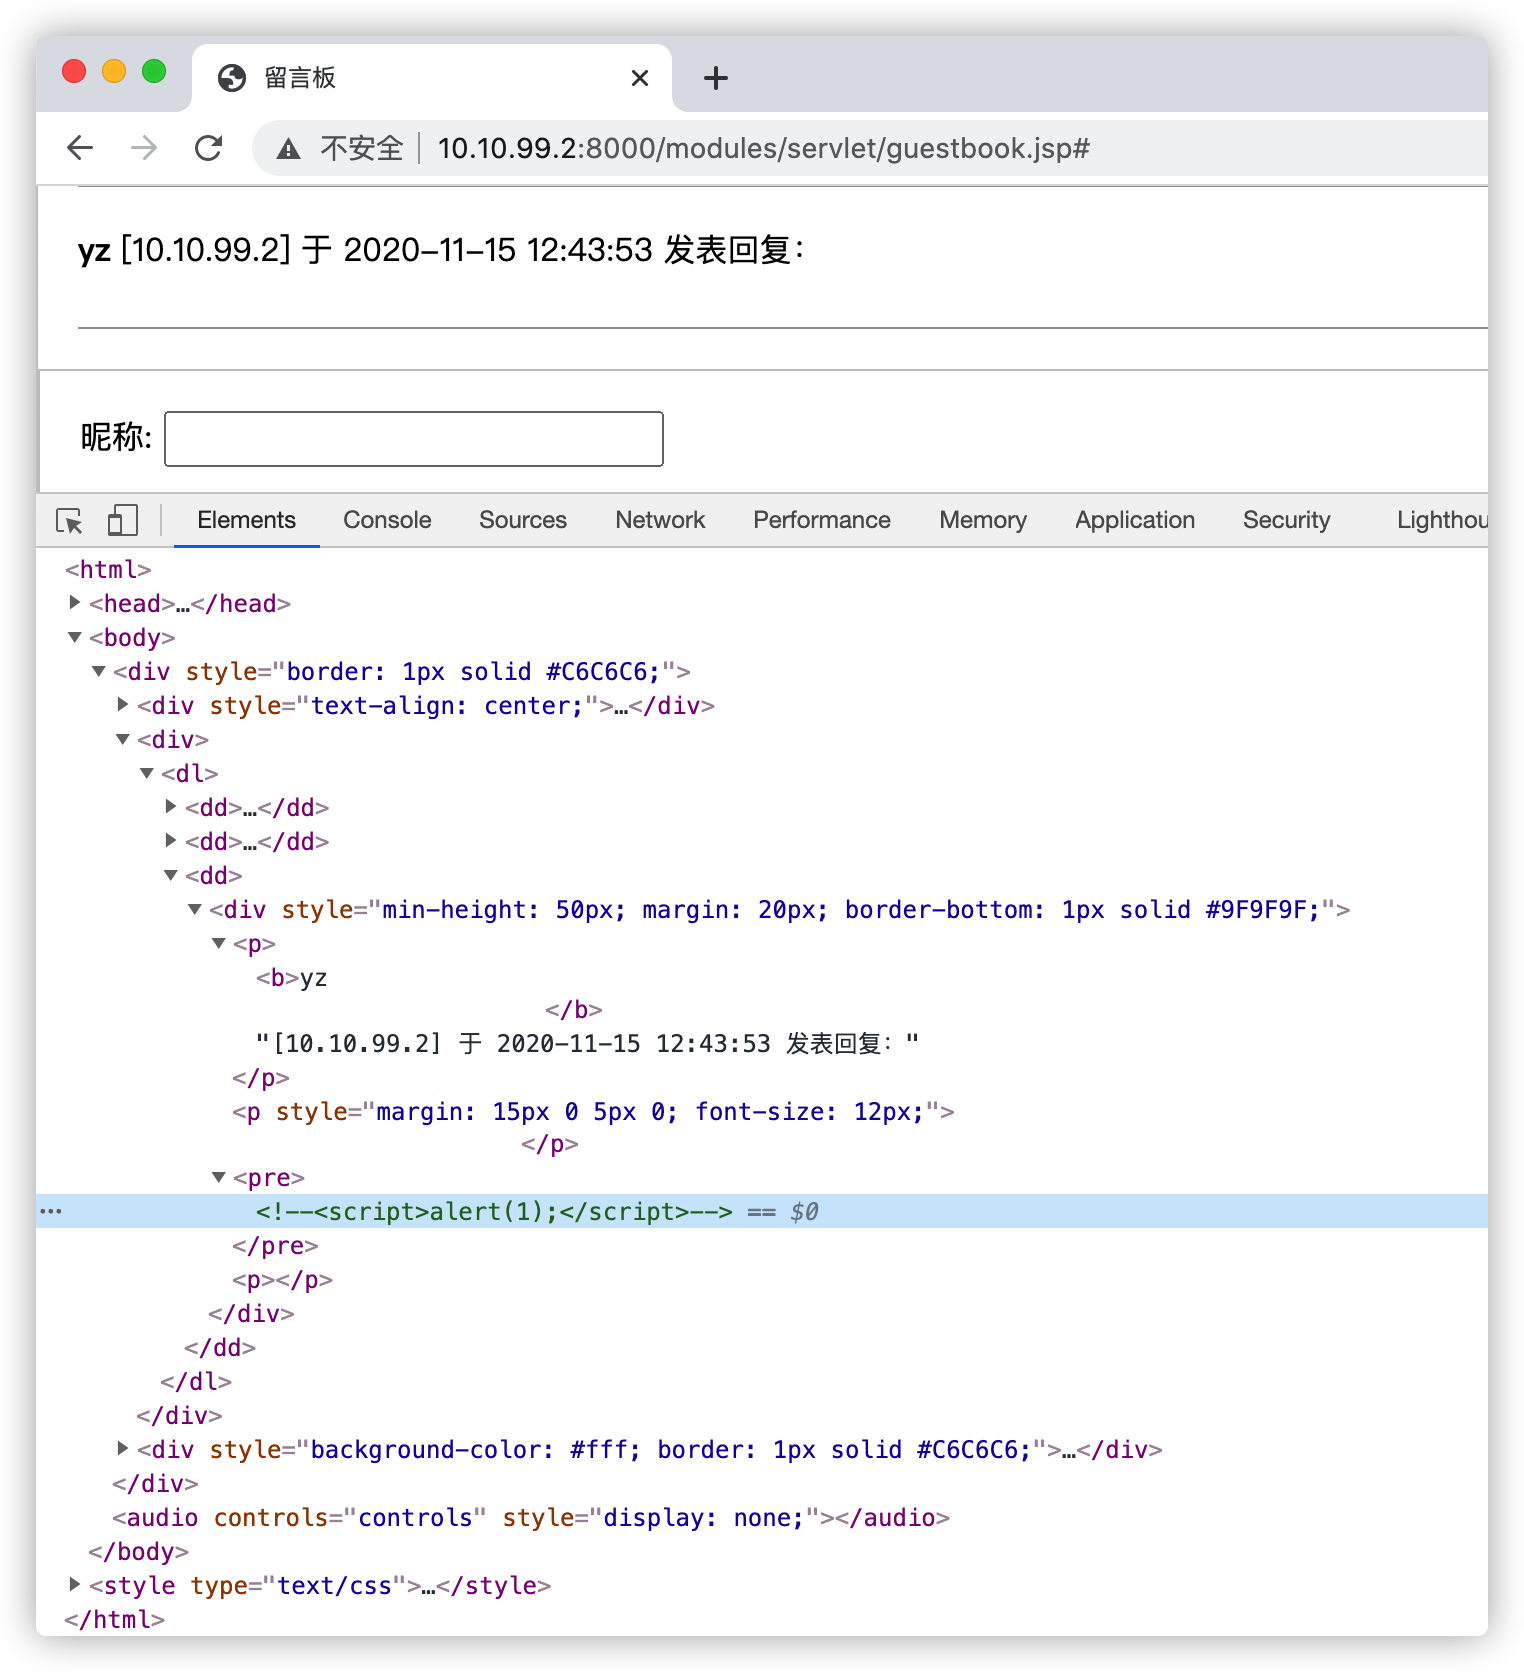
Task: Click the forward navigation arrow
Action: [144, 148]
